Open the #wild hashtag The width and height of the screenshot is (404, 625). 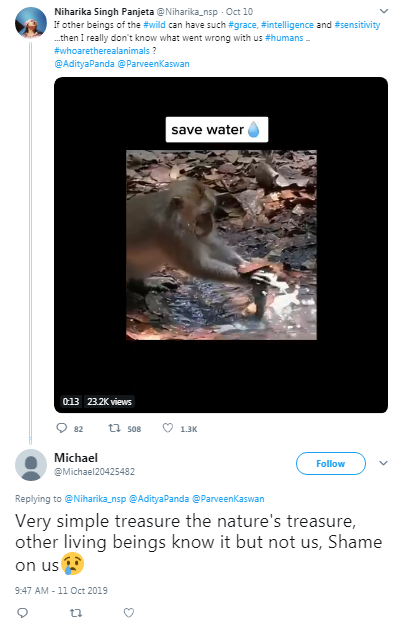pyautogui.click(x=154, y=25)
